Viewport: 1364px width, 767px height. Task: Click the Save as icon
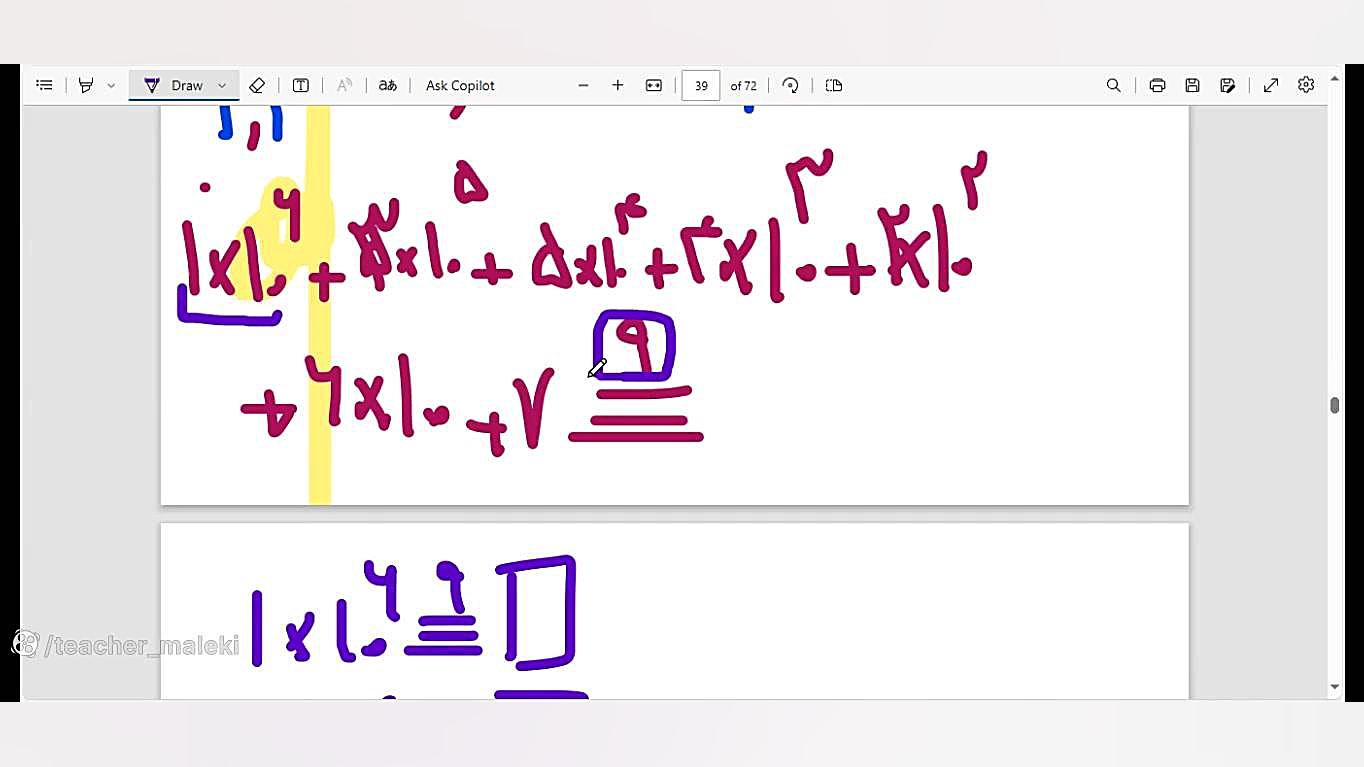[x=1228, y=85]
